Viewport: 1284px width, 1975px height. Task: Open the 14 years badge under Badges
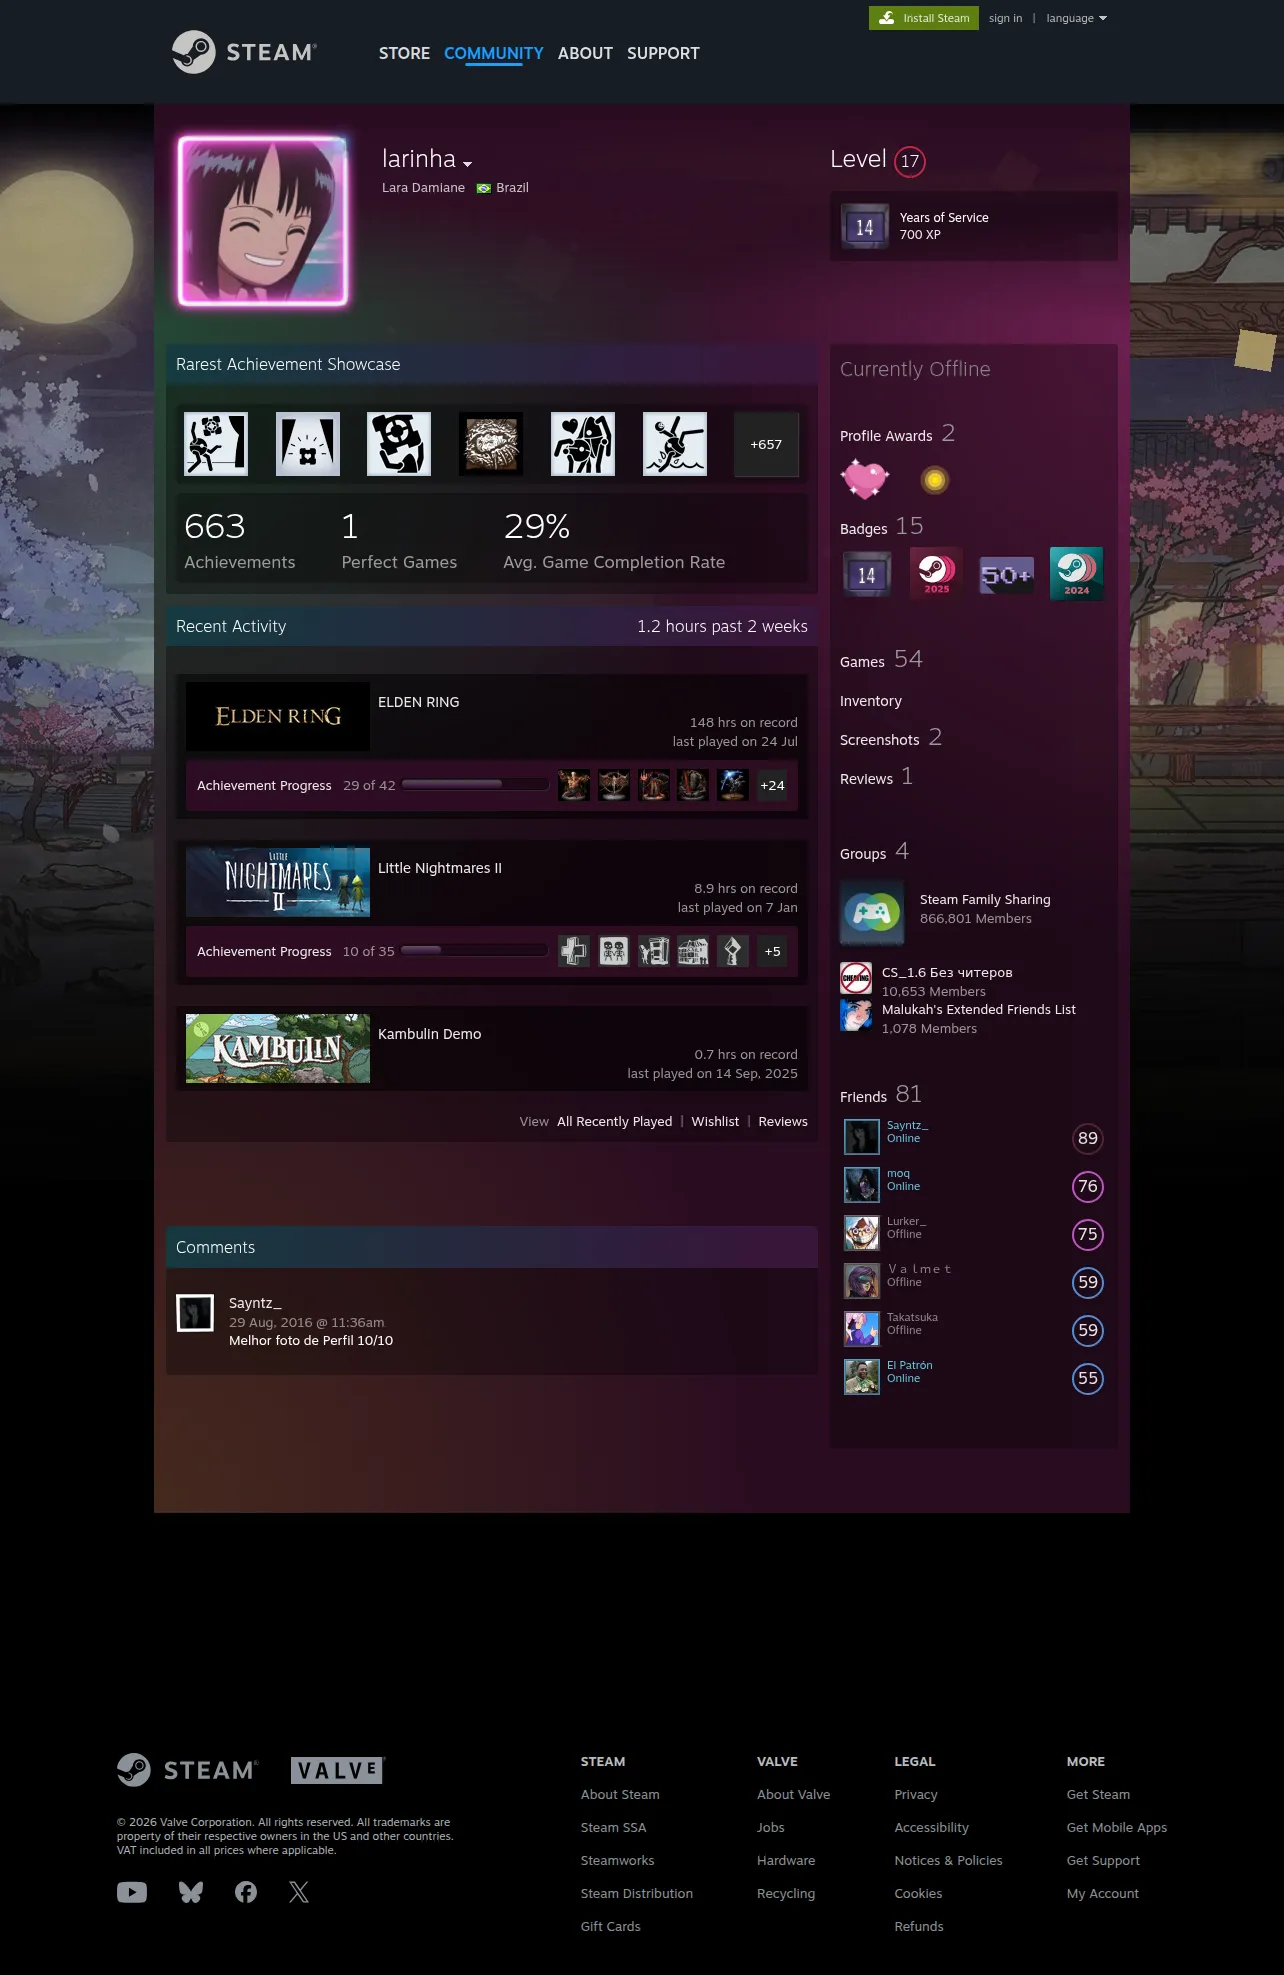[x=867, y=574]
